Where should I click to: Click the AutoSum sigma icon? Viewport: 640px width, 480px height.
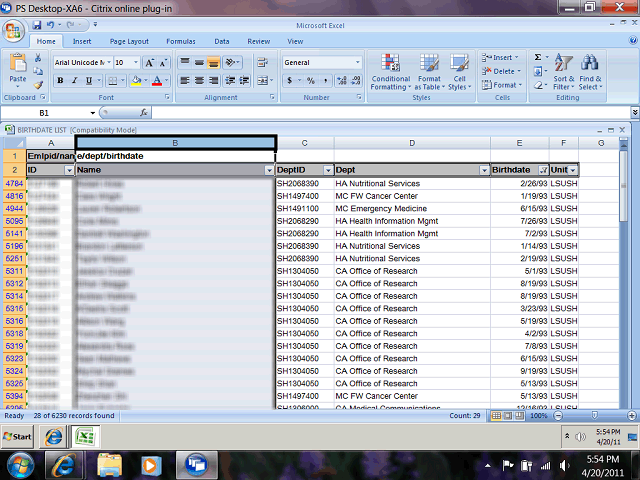[537, 58]
